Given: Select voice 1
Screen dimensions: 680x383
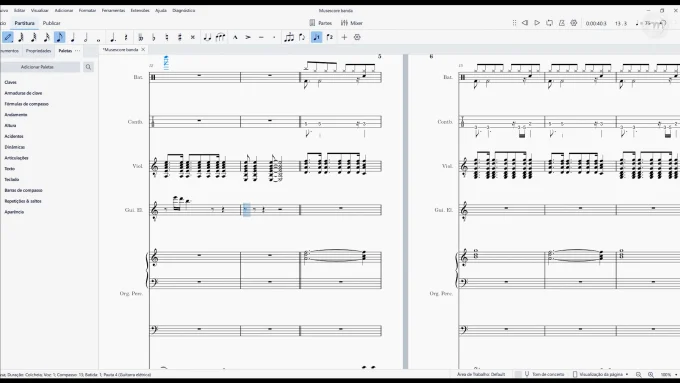Looking at the screenshot, I should [317, 37].
